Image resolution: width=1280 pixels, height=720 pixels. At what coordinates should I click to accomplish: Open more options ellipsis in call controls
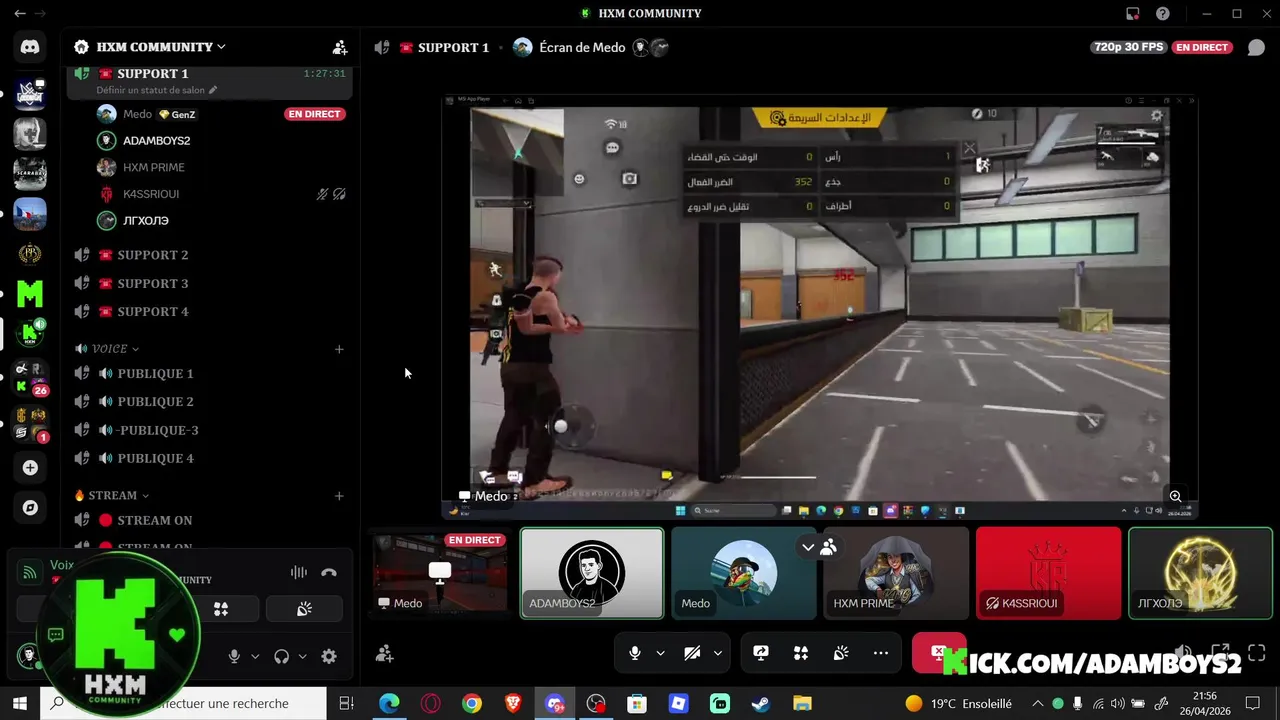(881, 653)
